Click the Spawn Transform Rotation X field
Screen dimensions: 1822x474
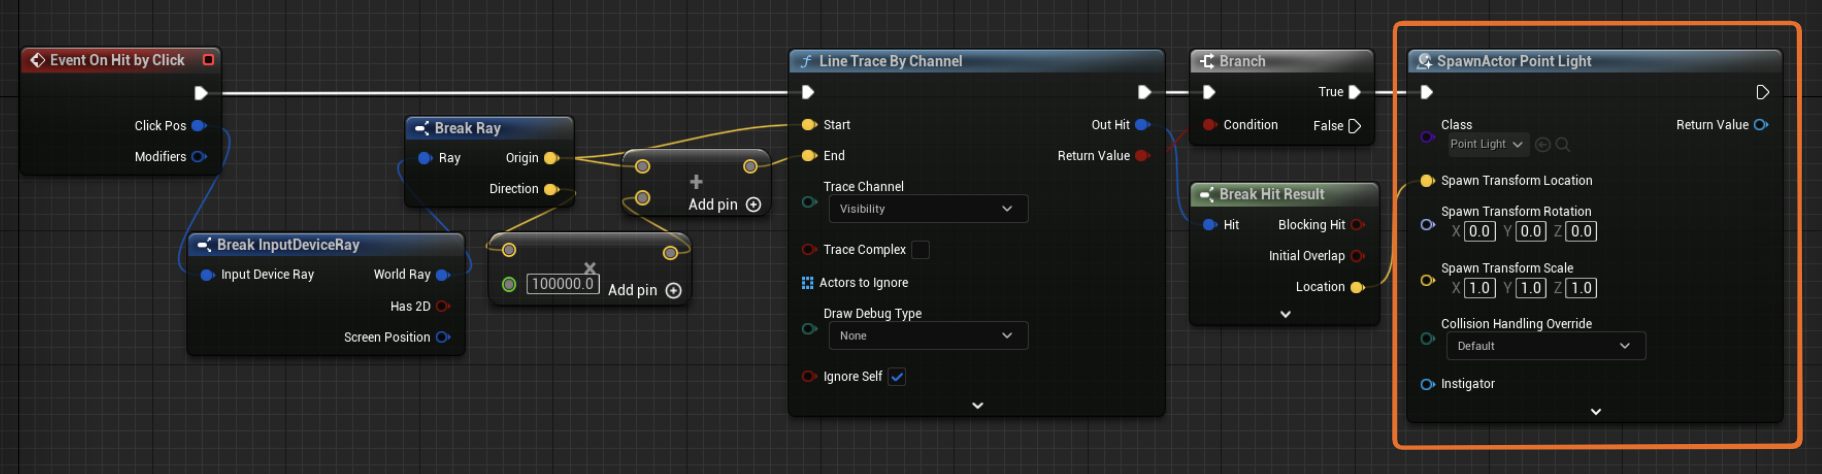click(x=1479, y=232)
